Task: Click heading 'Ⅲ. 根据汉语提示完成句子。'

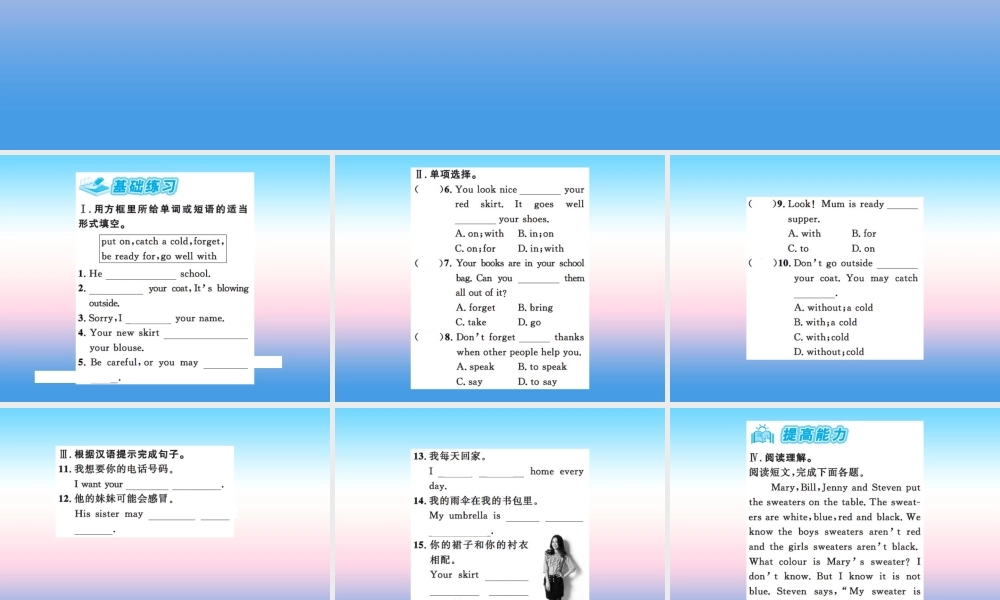Action: pyautogui.click(x=122, y=454)
